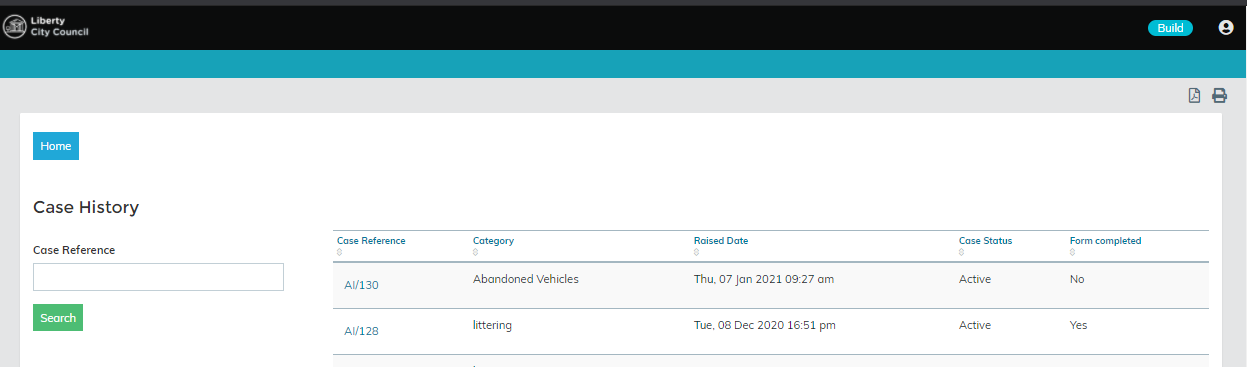Sort table by Case Reference arrows
This screenshot has height=367, width=1247.
(340, 252)
